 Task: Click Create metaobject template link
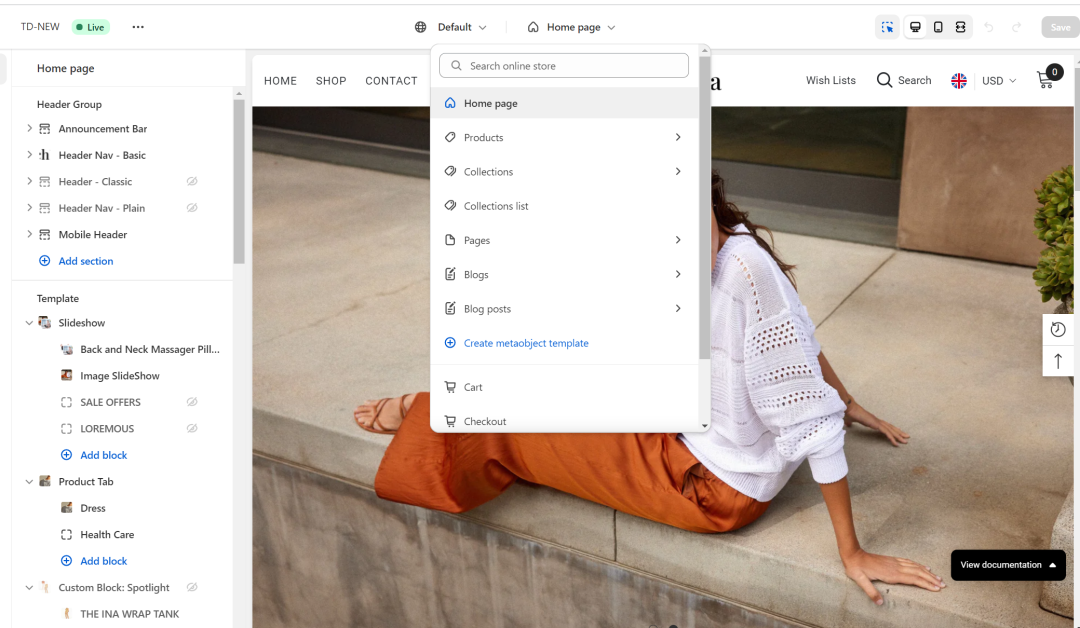click(x=525, y=343)
